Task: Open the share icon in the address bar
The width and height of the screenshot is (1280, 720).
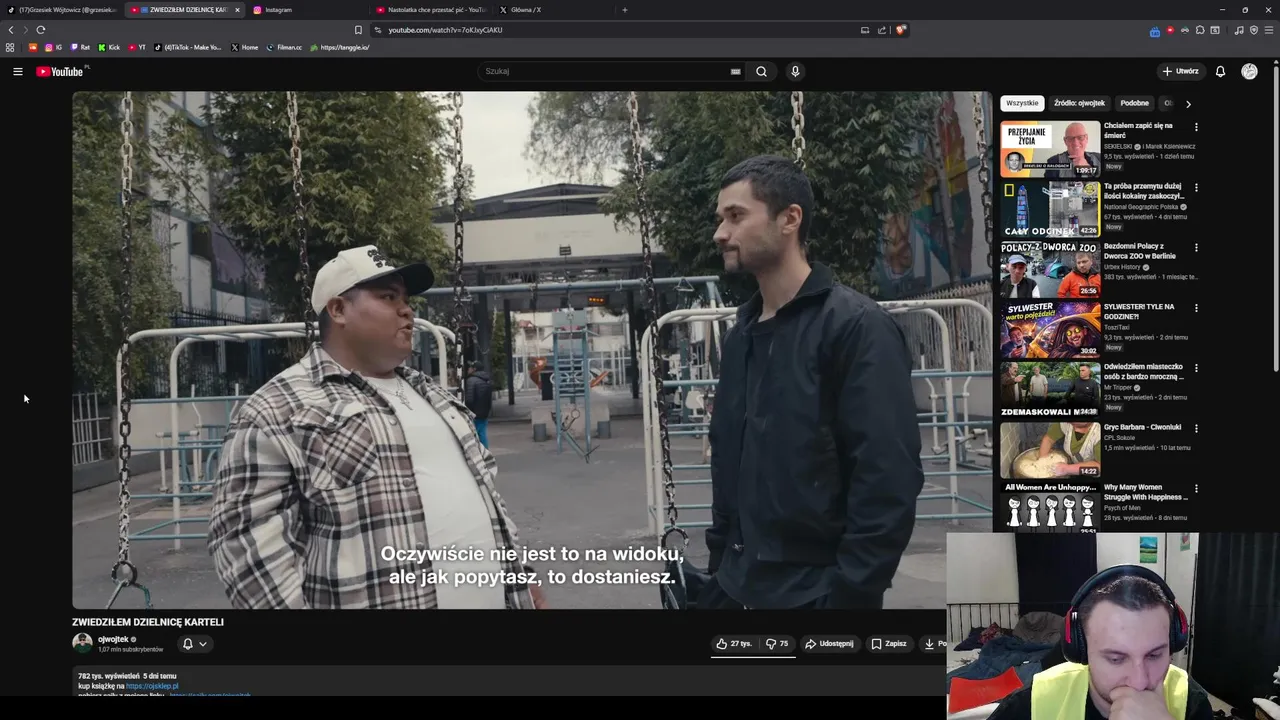Action: tap(882, 30)
